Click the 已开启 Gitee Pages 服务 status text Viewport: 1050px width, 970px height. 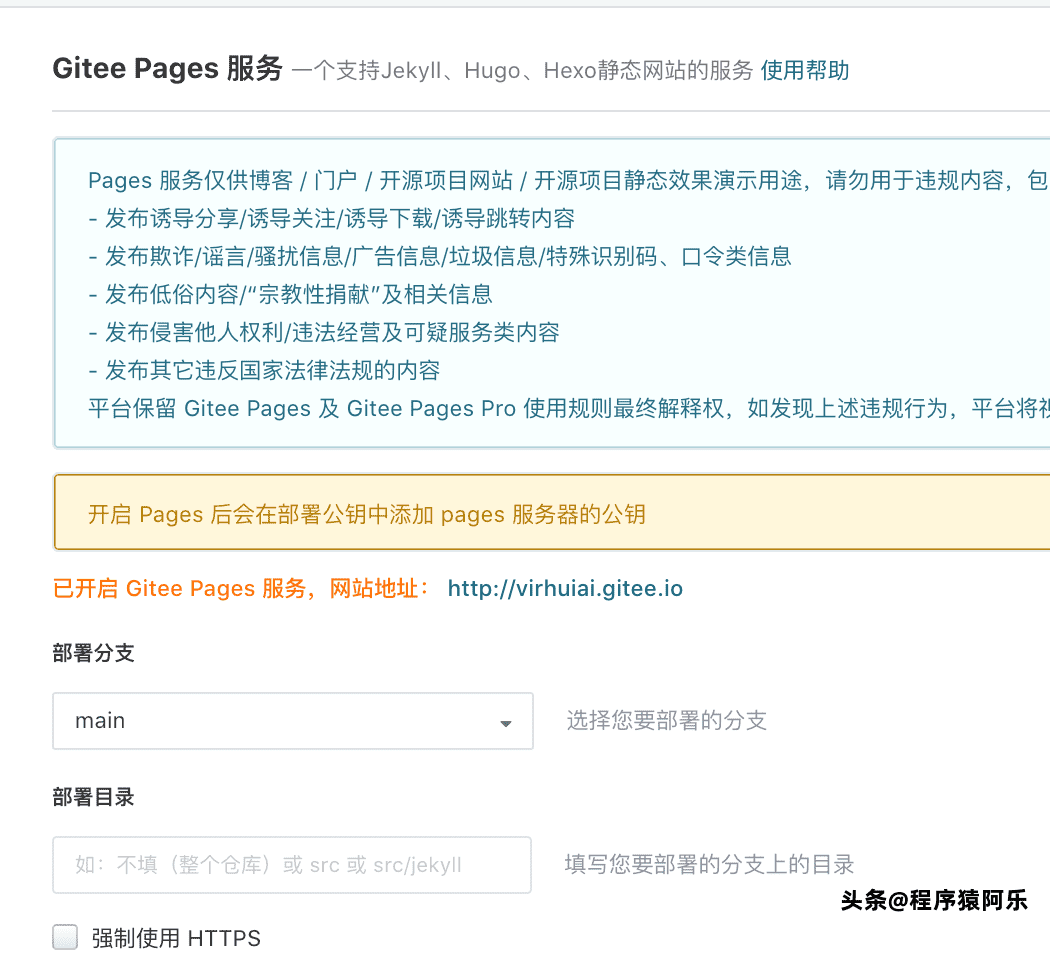pyautogui.click(x=240, y=588)
